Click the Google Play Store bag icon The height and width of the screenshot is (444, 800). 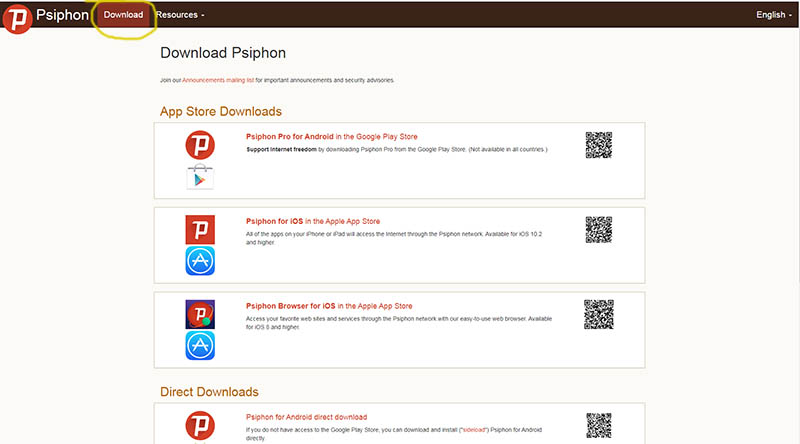coord(200,177)
